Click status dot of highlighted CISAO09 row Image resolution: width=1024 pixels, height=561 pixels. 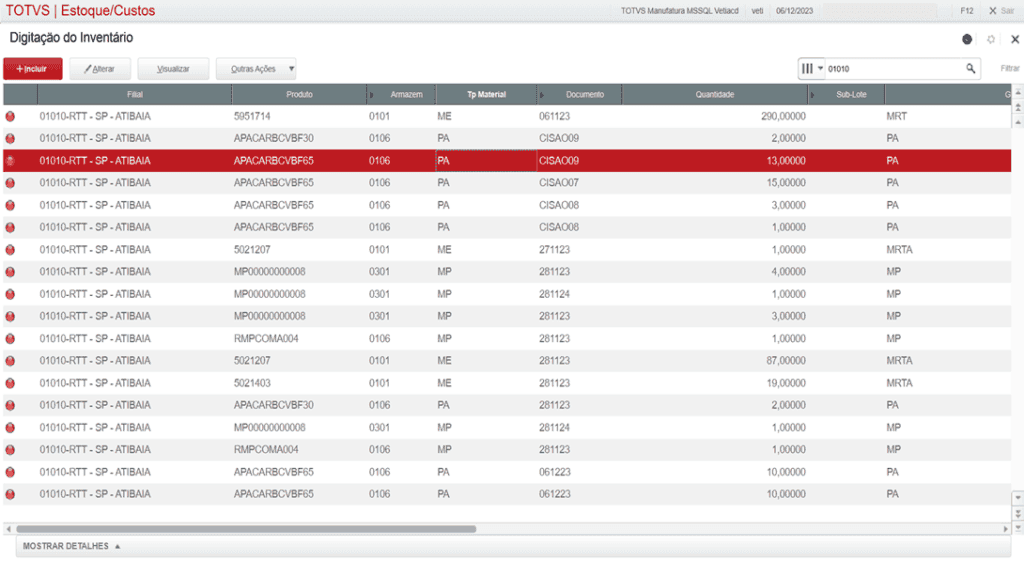pos(10,161)
